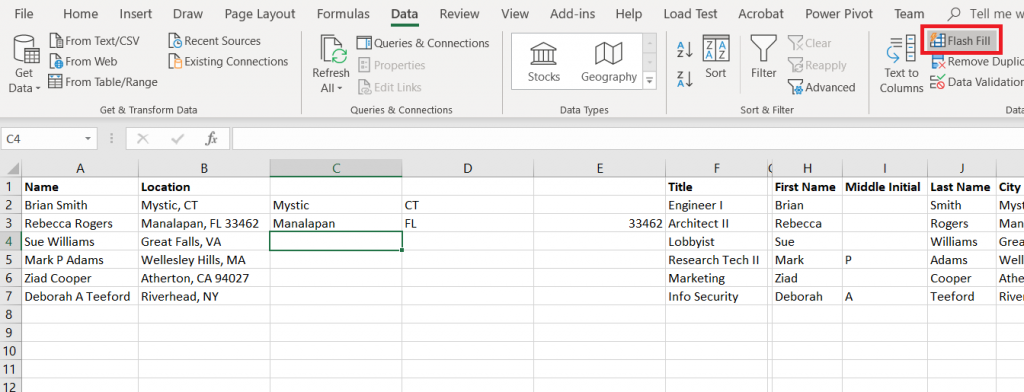Screen dimensions: 1024x392
Task: Open the Sort dialog
Action: click(716, 57)
